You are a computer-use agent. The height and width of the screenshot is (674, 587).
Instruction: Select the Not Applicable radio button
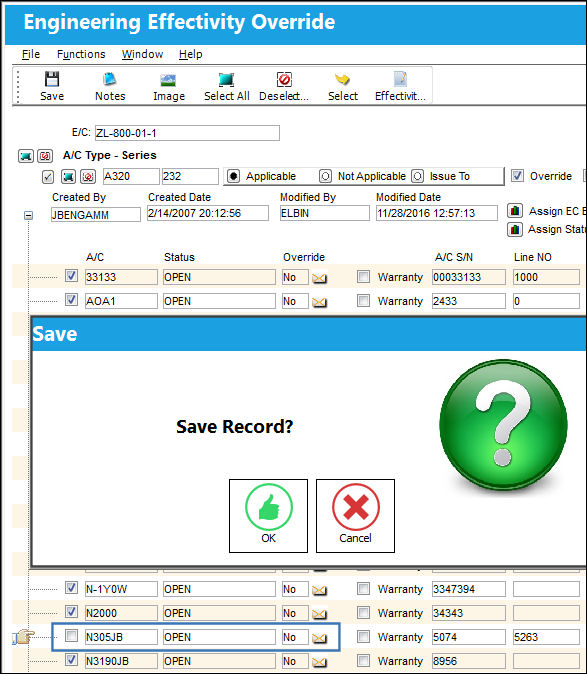tap(325, 176)
